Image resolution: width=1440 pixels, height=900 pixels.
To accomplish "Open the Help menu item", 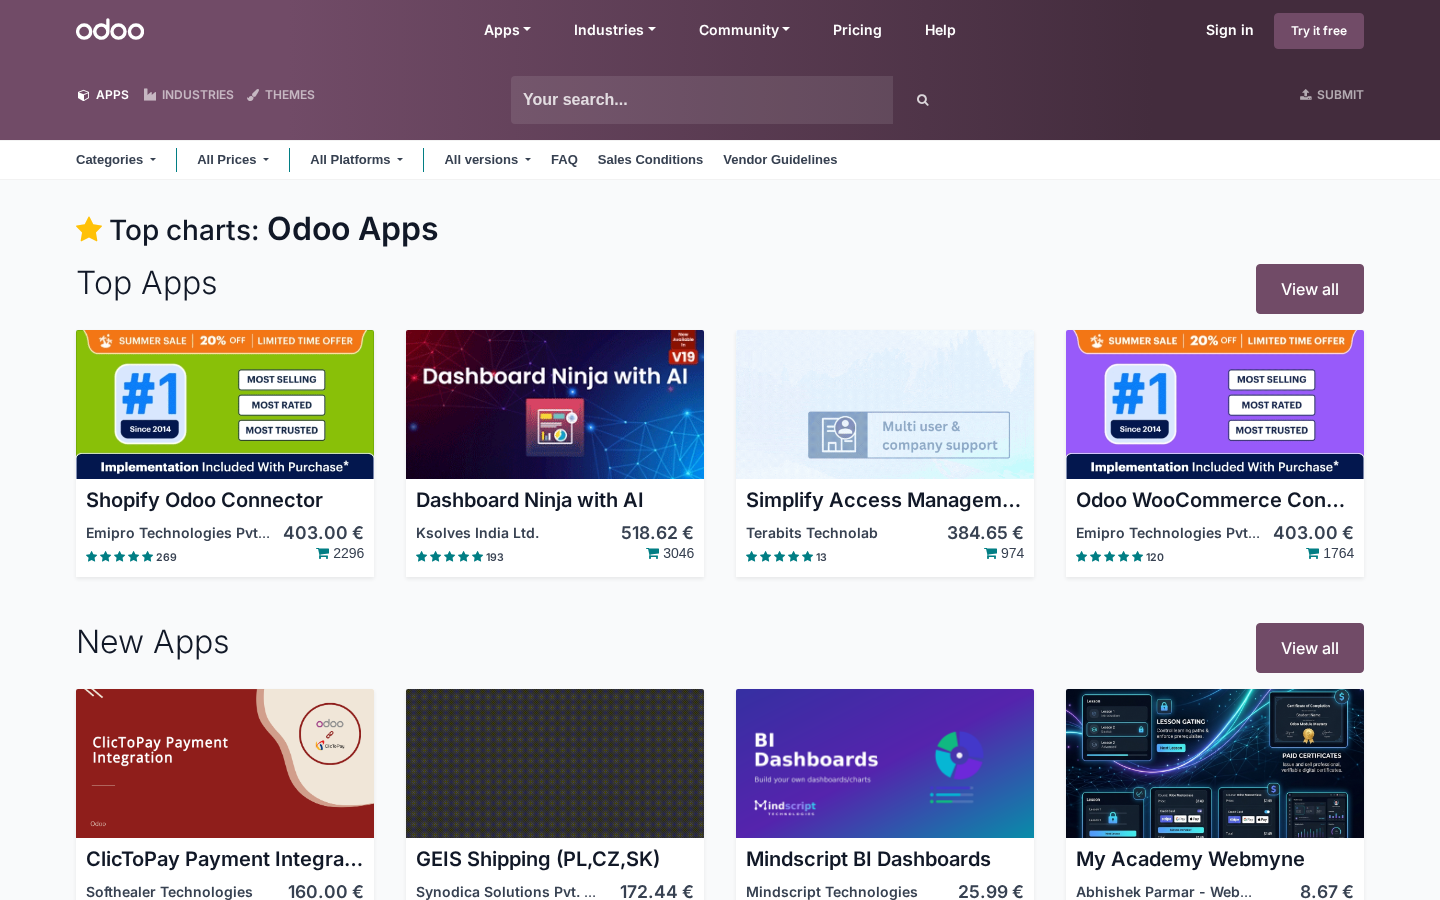I will click(940, 30).
